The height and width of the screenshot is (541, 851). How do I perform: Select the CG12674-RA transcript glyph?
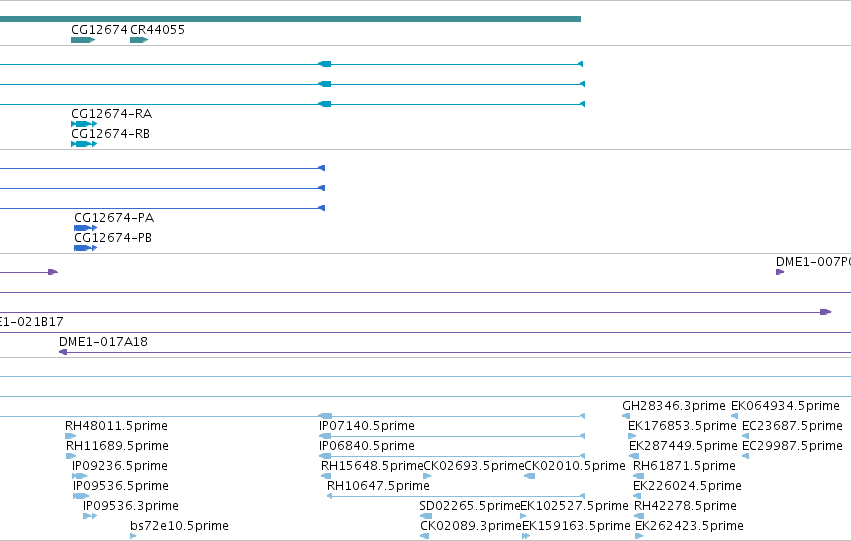click(84, 124)
